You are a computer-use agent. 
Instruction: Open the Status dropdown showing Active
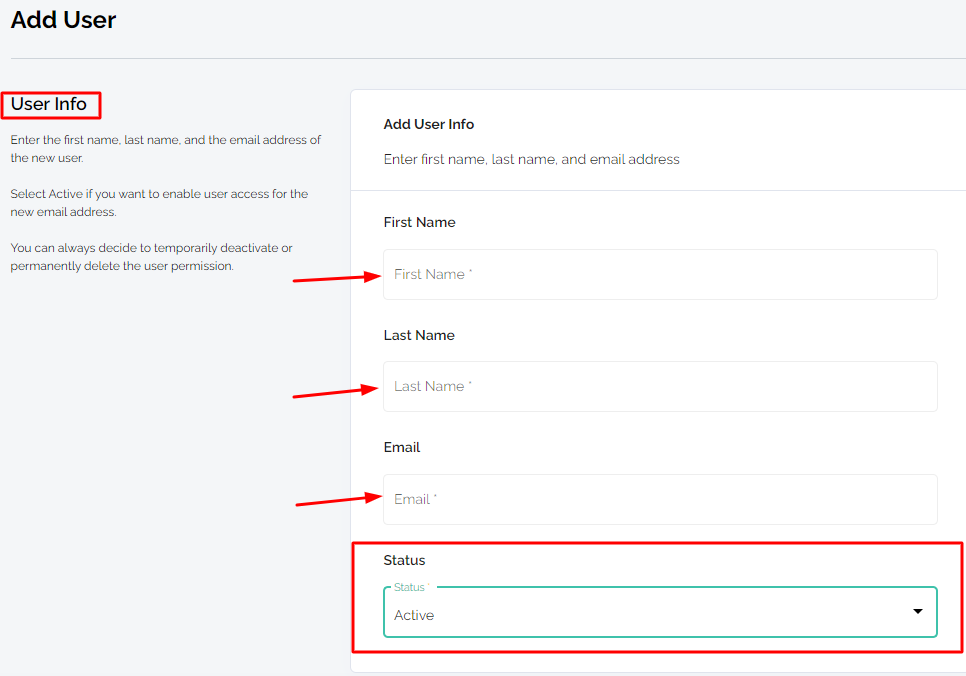[x=660, y=612]
